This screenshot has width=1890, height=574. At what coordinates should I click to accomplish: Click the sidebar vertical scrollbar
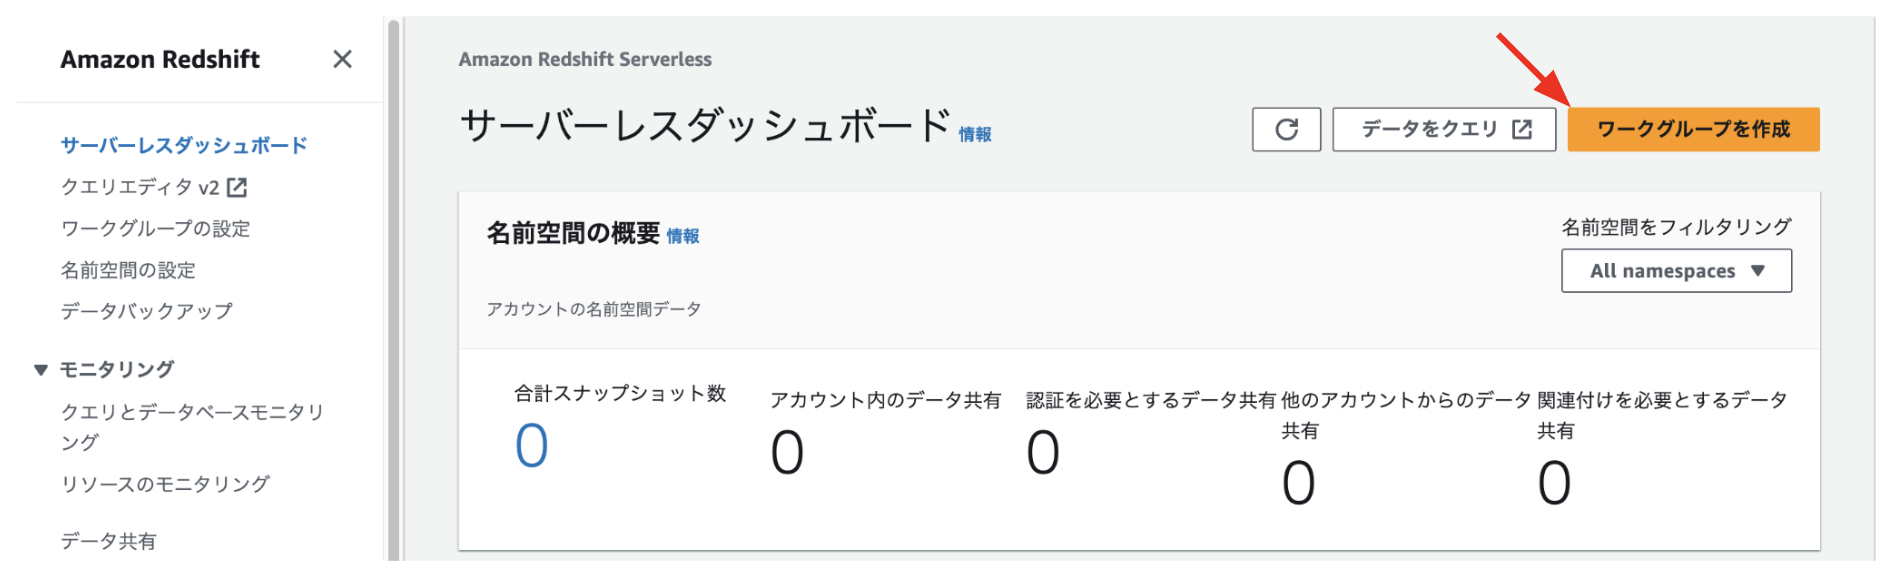coord(393,290)
